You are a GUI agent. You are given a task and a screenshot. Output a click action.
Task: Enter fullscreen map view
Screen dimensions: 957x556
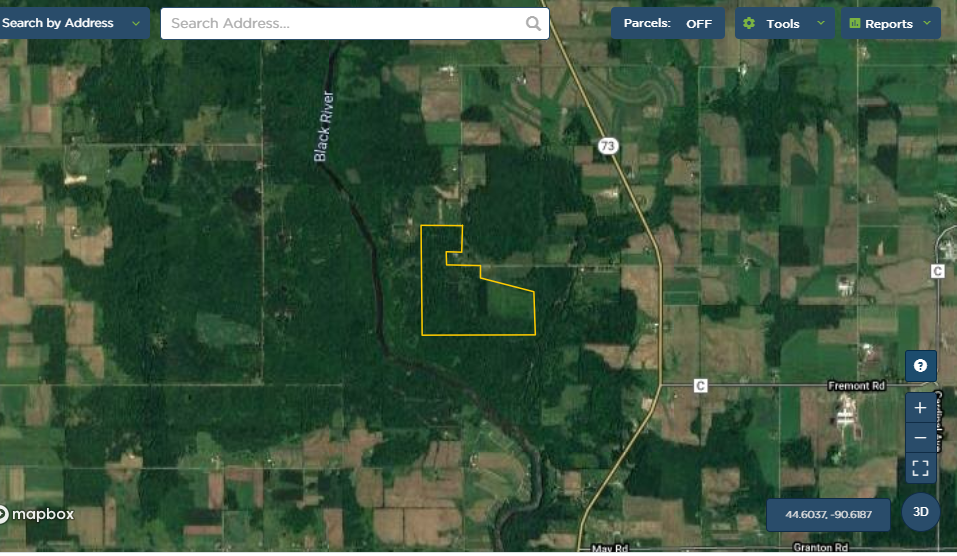[920, 468]
